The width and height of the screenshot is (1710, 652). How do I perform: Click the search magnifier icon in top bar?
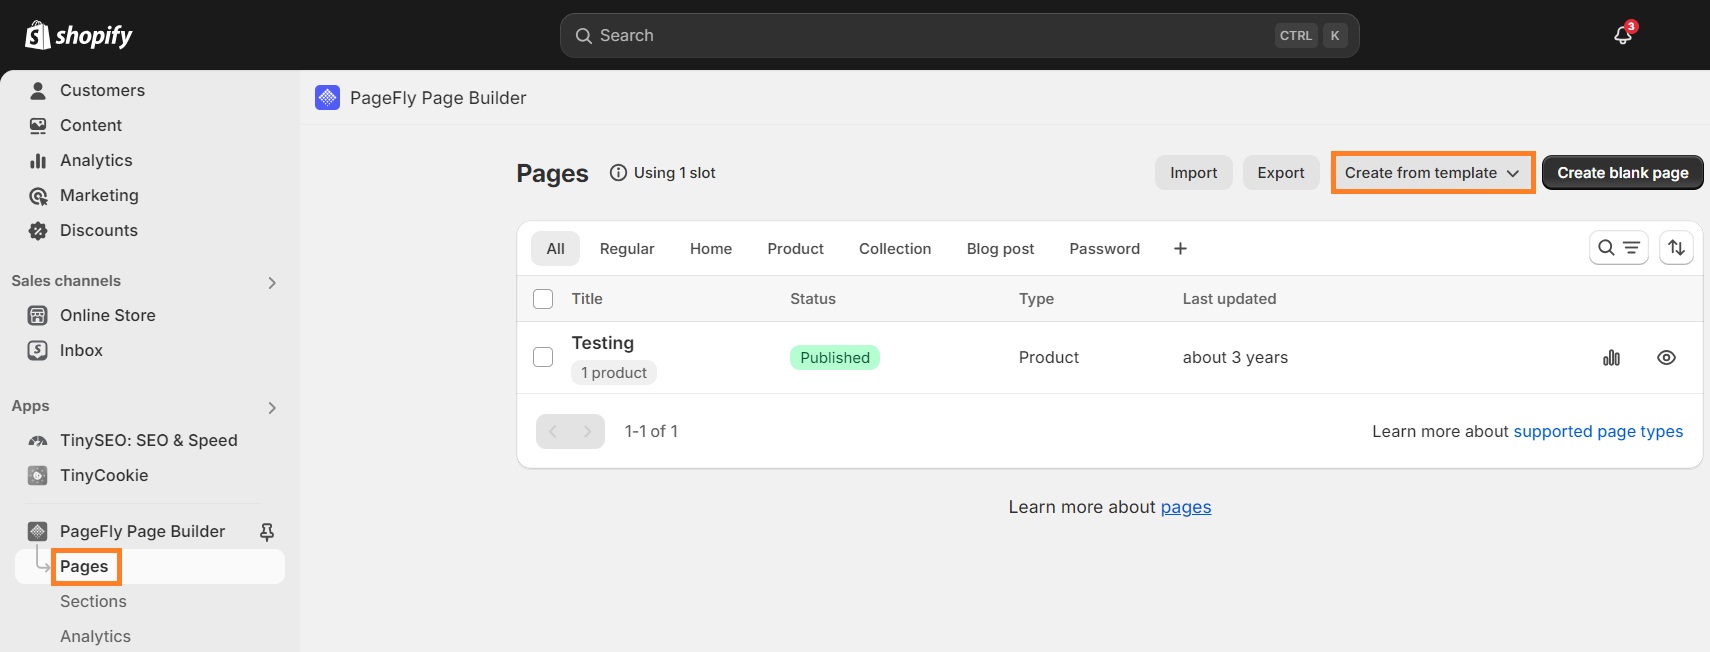click(x=583, y=35)
